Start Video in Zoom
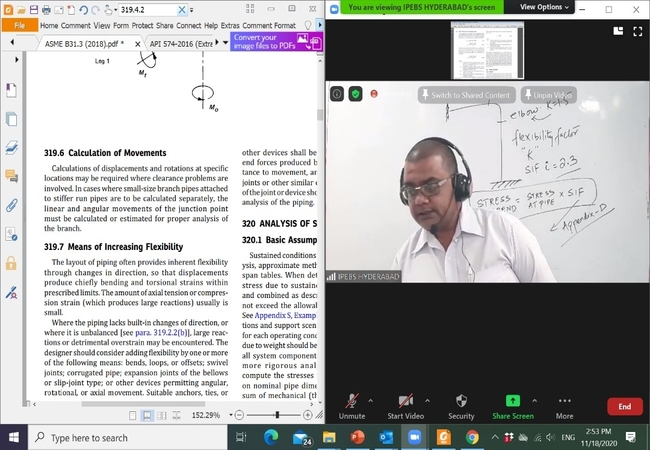Viewport: 650px width, 450px height. click(x=405, y=406)
